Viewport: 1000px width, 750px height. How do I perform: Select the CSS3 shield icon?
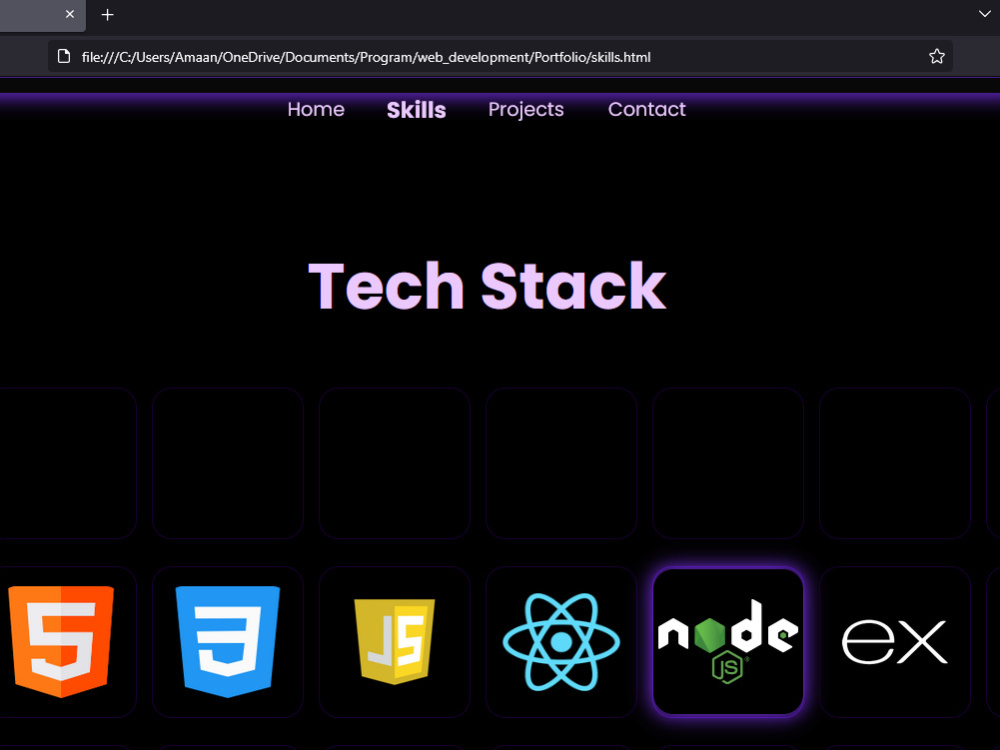pyautogui.click(x=228, y=642)
